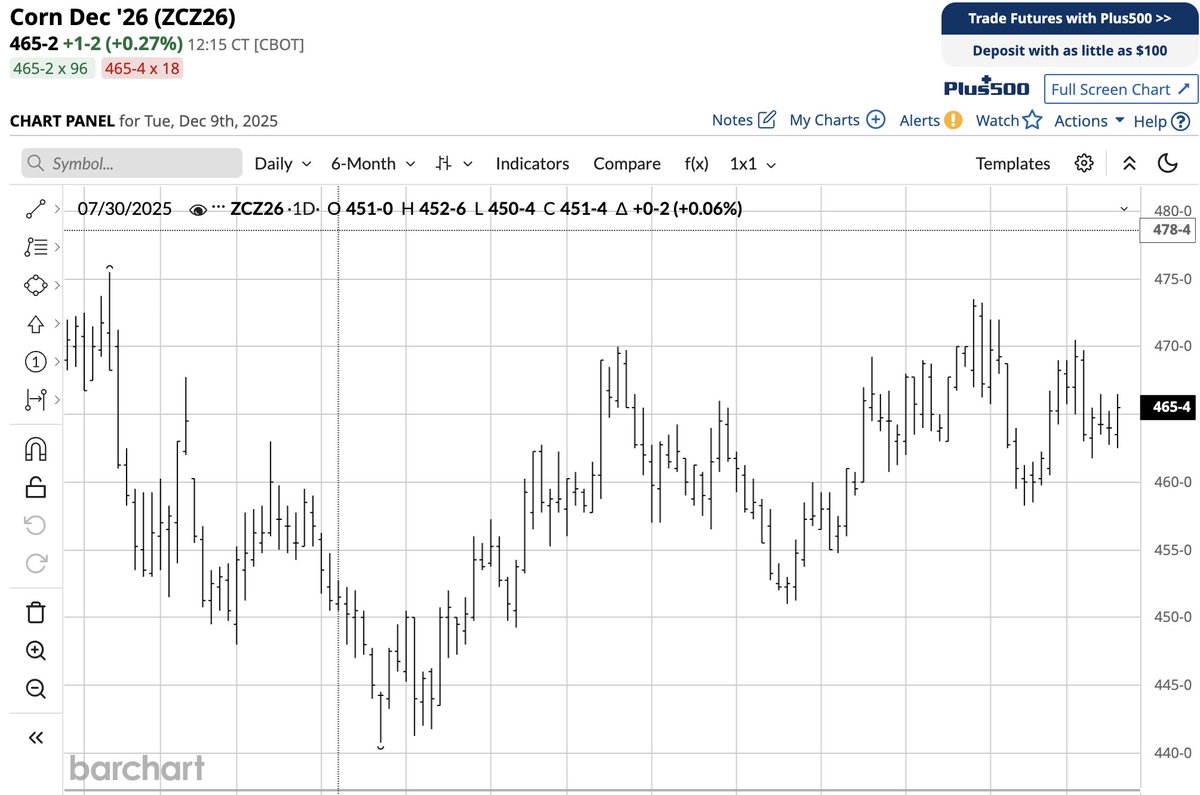Click the search magnifier icon

click(36, 163)
